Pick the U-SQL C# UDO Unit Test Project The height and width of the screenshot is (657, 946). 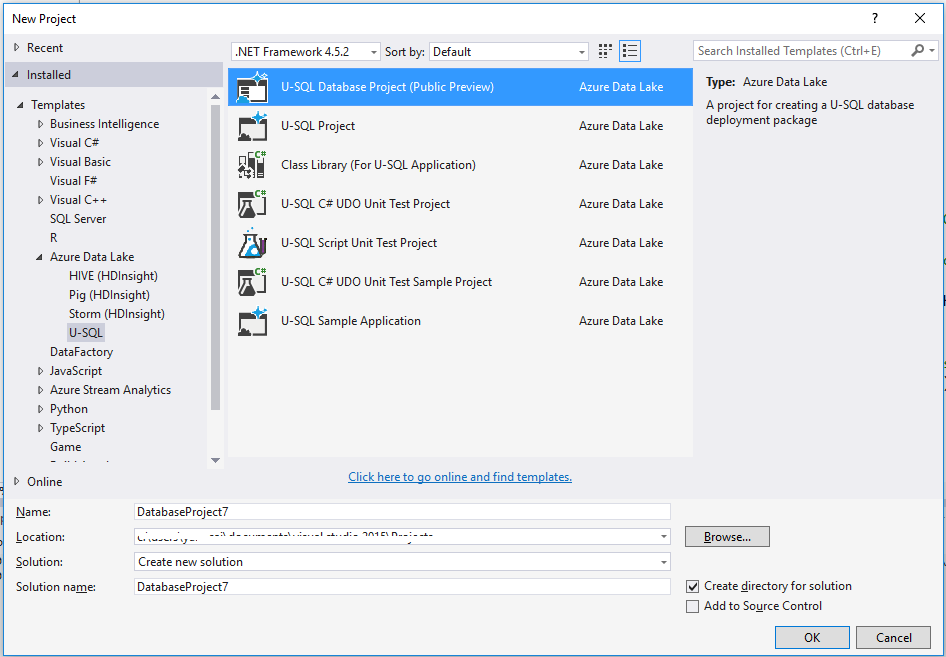[252, 204]
